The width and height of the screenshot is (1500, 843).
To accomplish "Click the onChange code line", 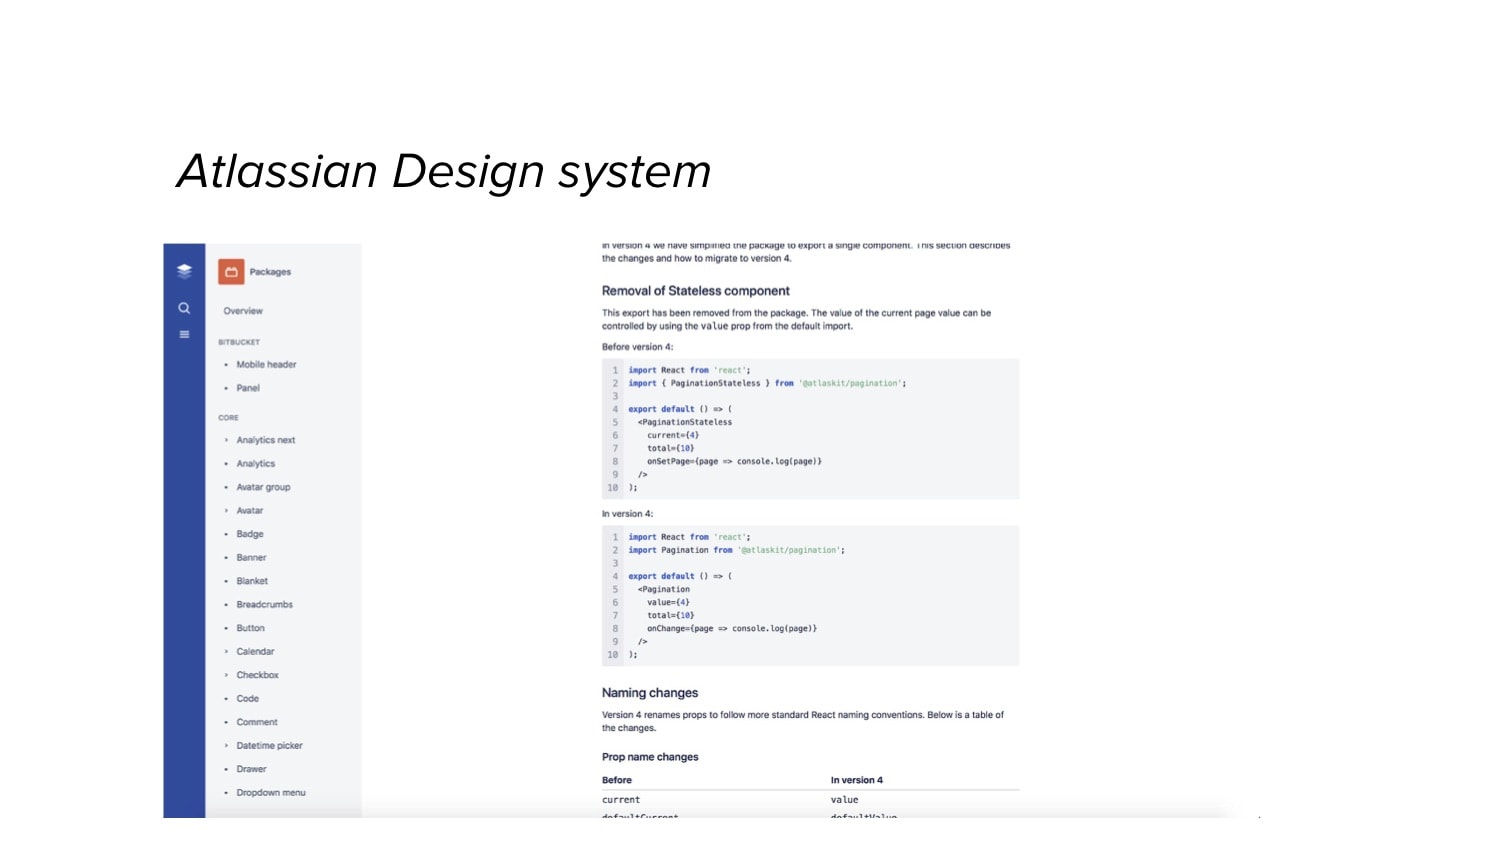I will (x=732, y=628).
